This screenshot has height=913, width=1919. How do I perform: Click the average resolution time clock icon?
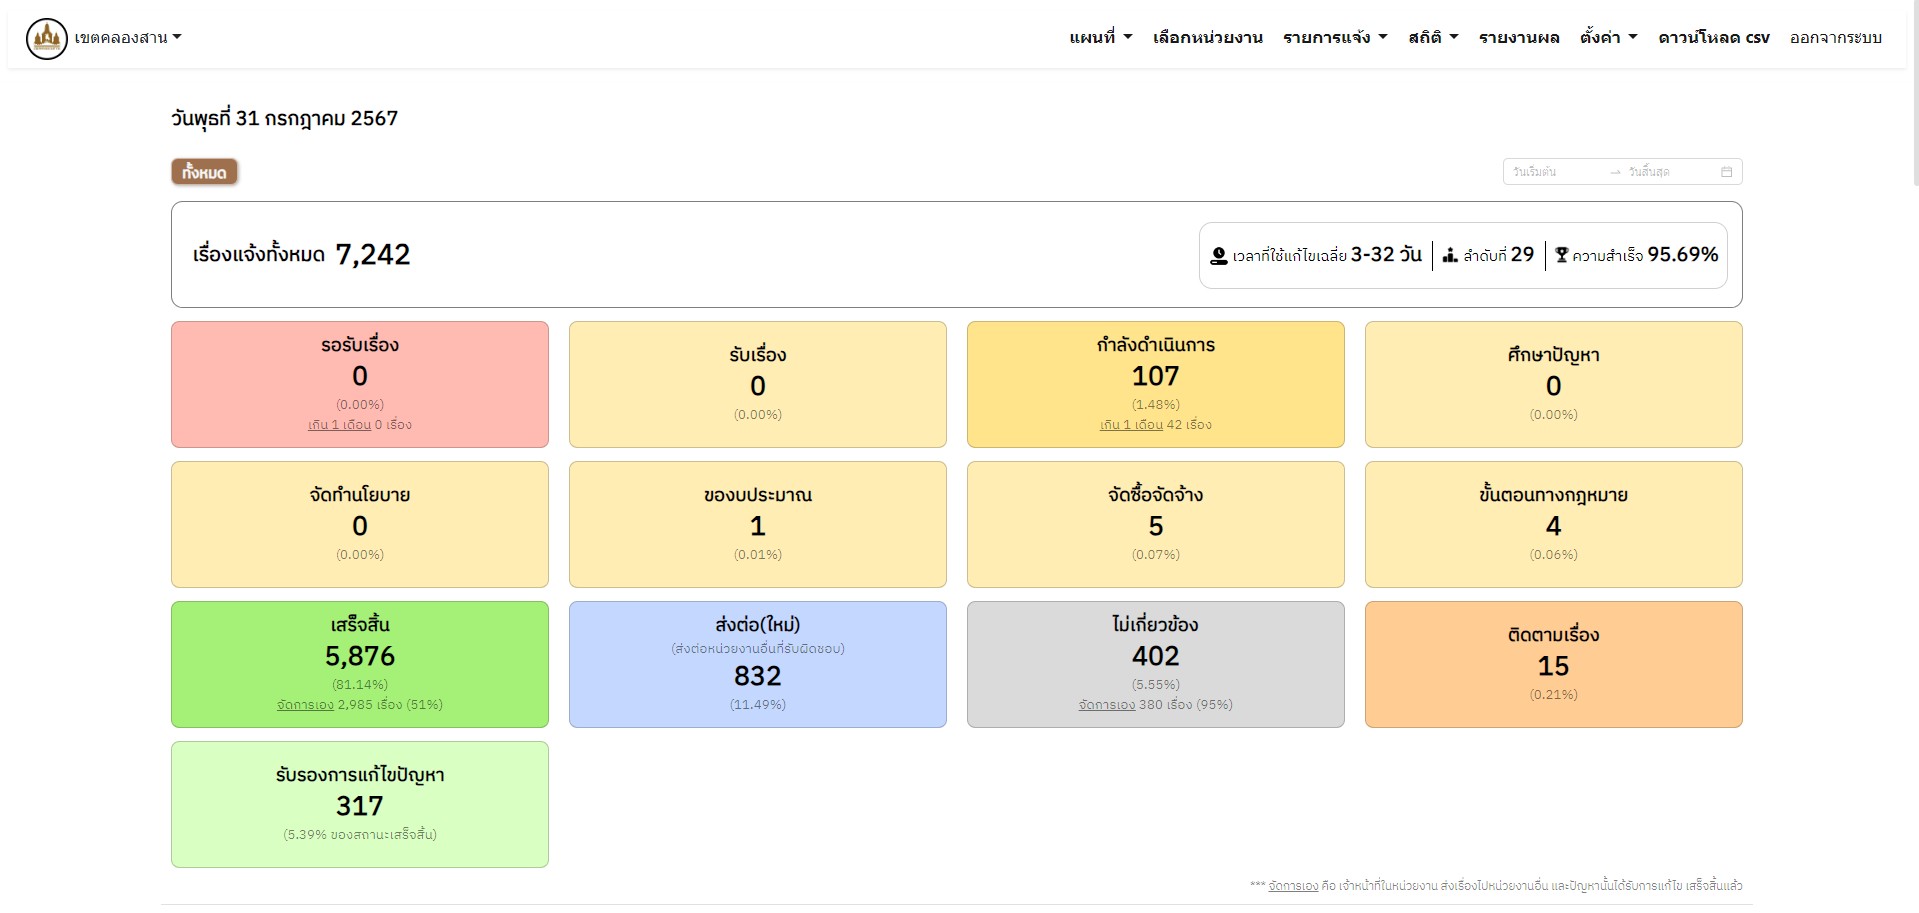pyautogui.click(x=1218, y=256)
